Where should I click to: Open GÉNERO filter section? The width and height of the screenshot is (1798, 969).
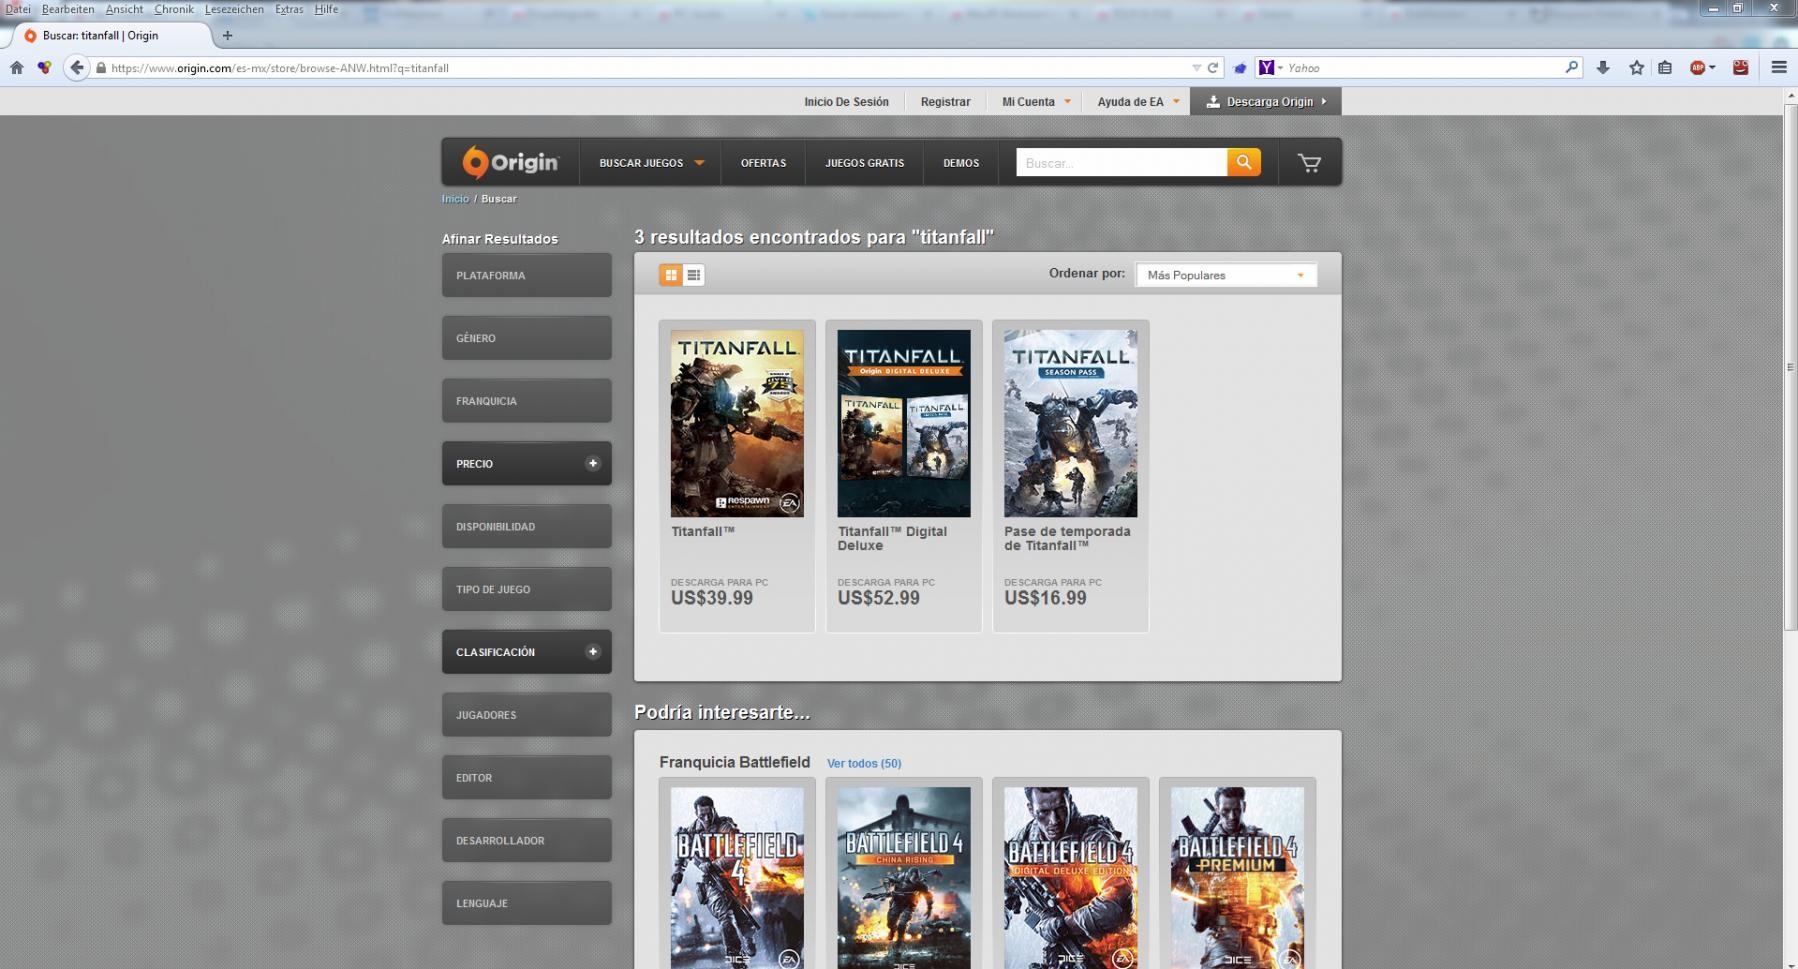pos(527,338)
